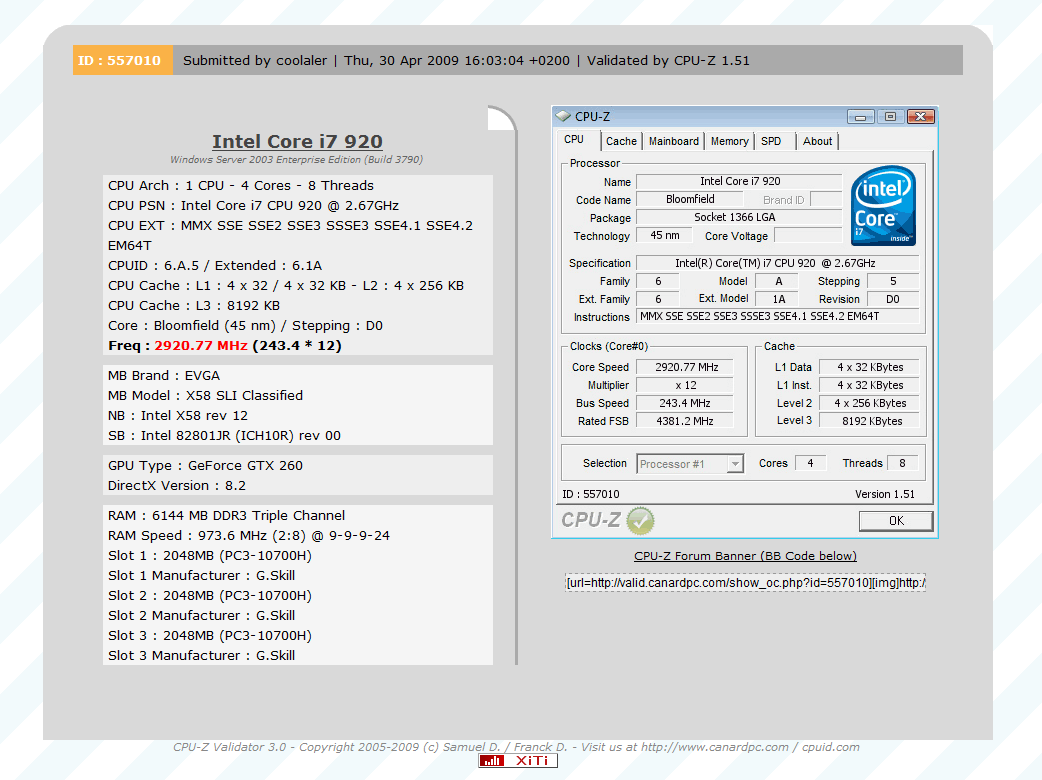Image resolution: width=1042 pixels, height=780 pixels.
Task: Open the About tab
Action: [x=817, y=141]
